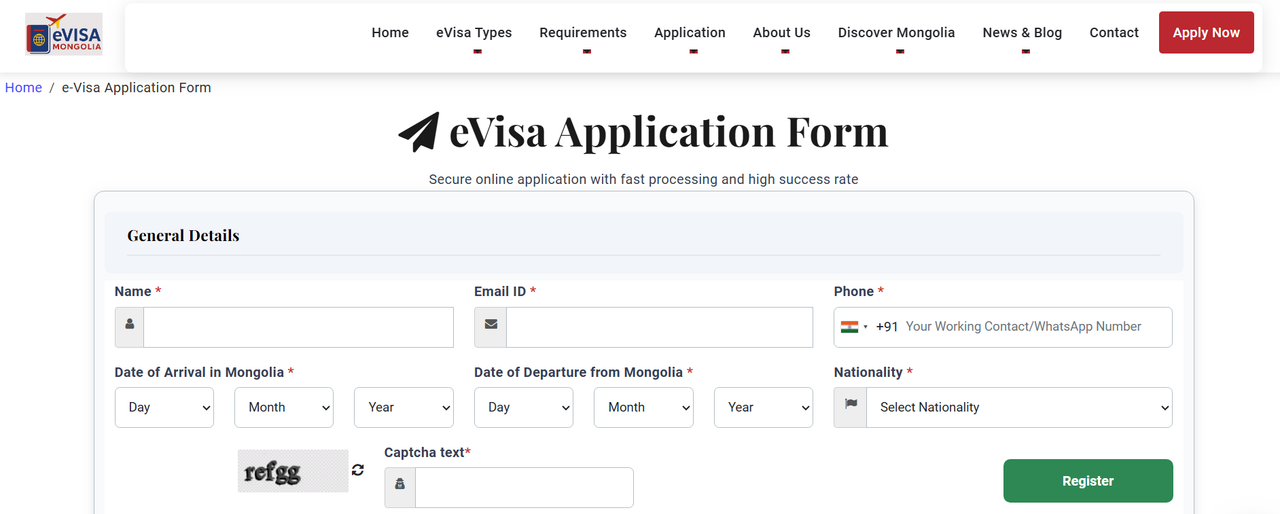Click the captcha refresh icon
The height and width of the screenshot is (514, 1280).
(x=358, y=470)
